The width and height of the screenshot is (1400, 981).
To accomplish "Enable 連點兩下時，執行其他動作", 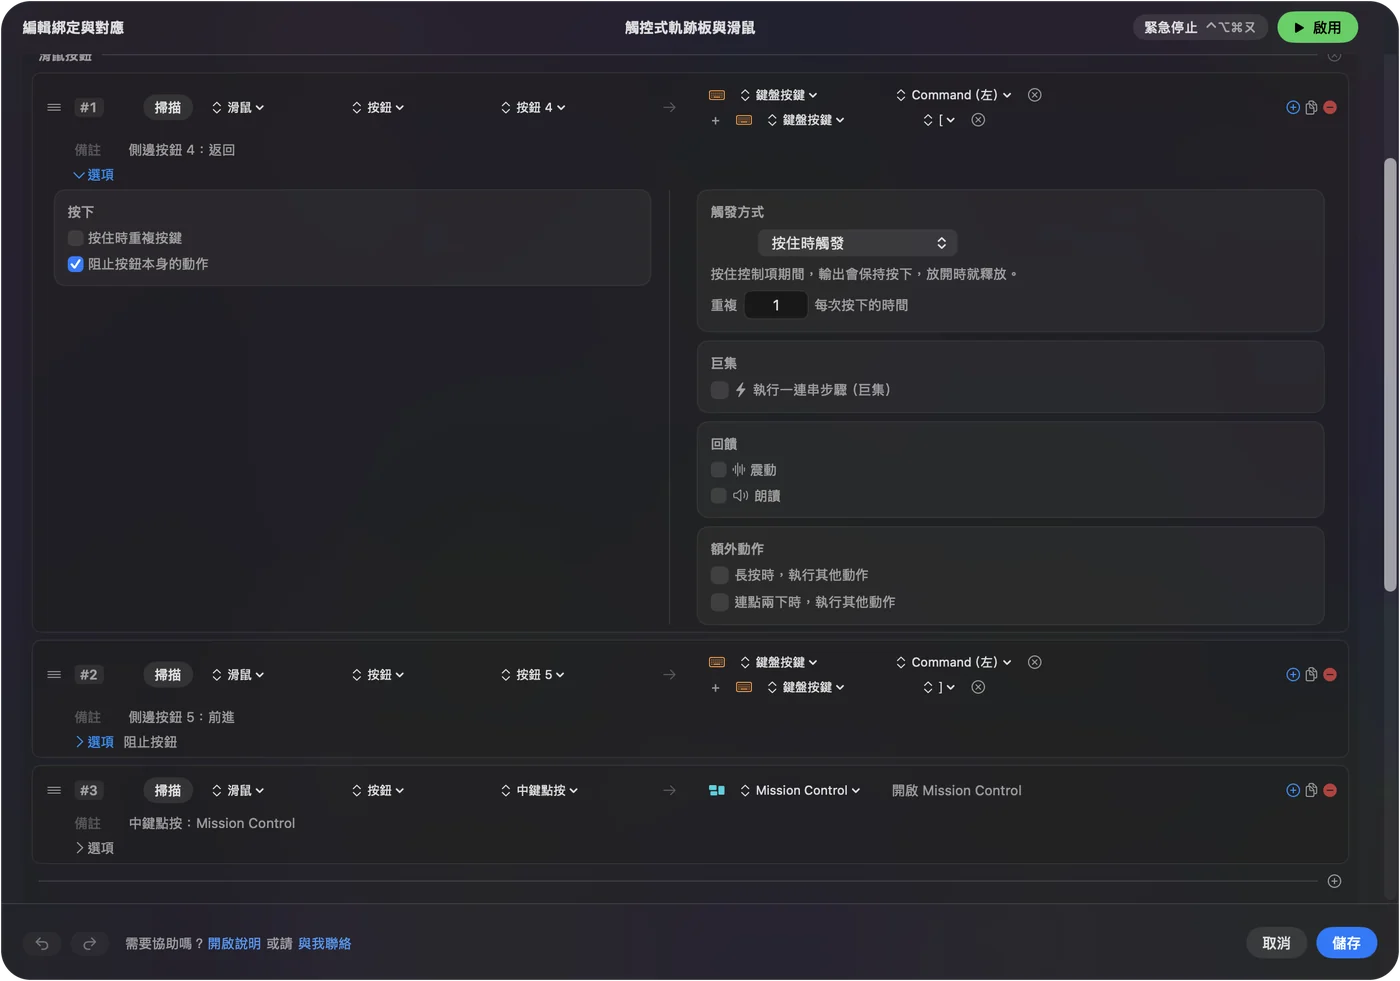I will click(x=719, y=602).
